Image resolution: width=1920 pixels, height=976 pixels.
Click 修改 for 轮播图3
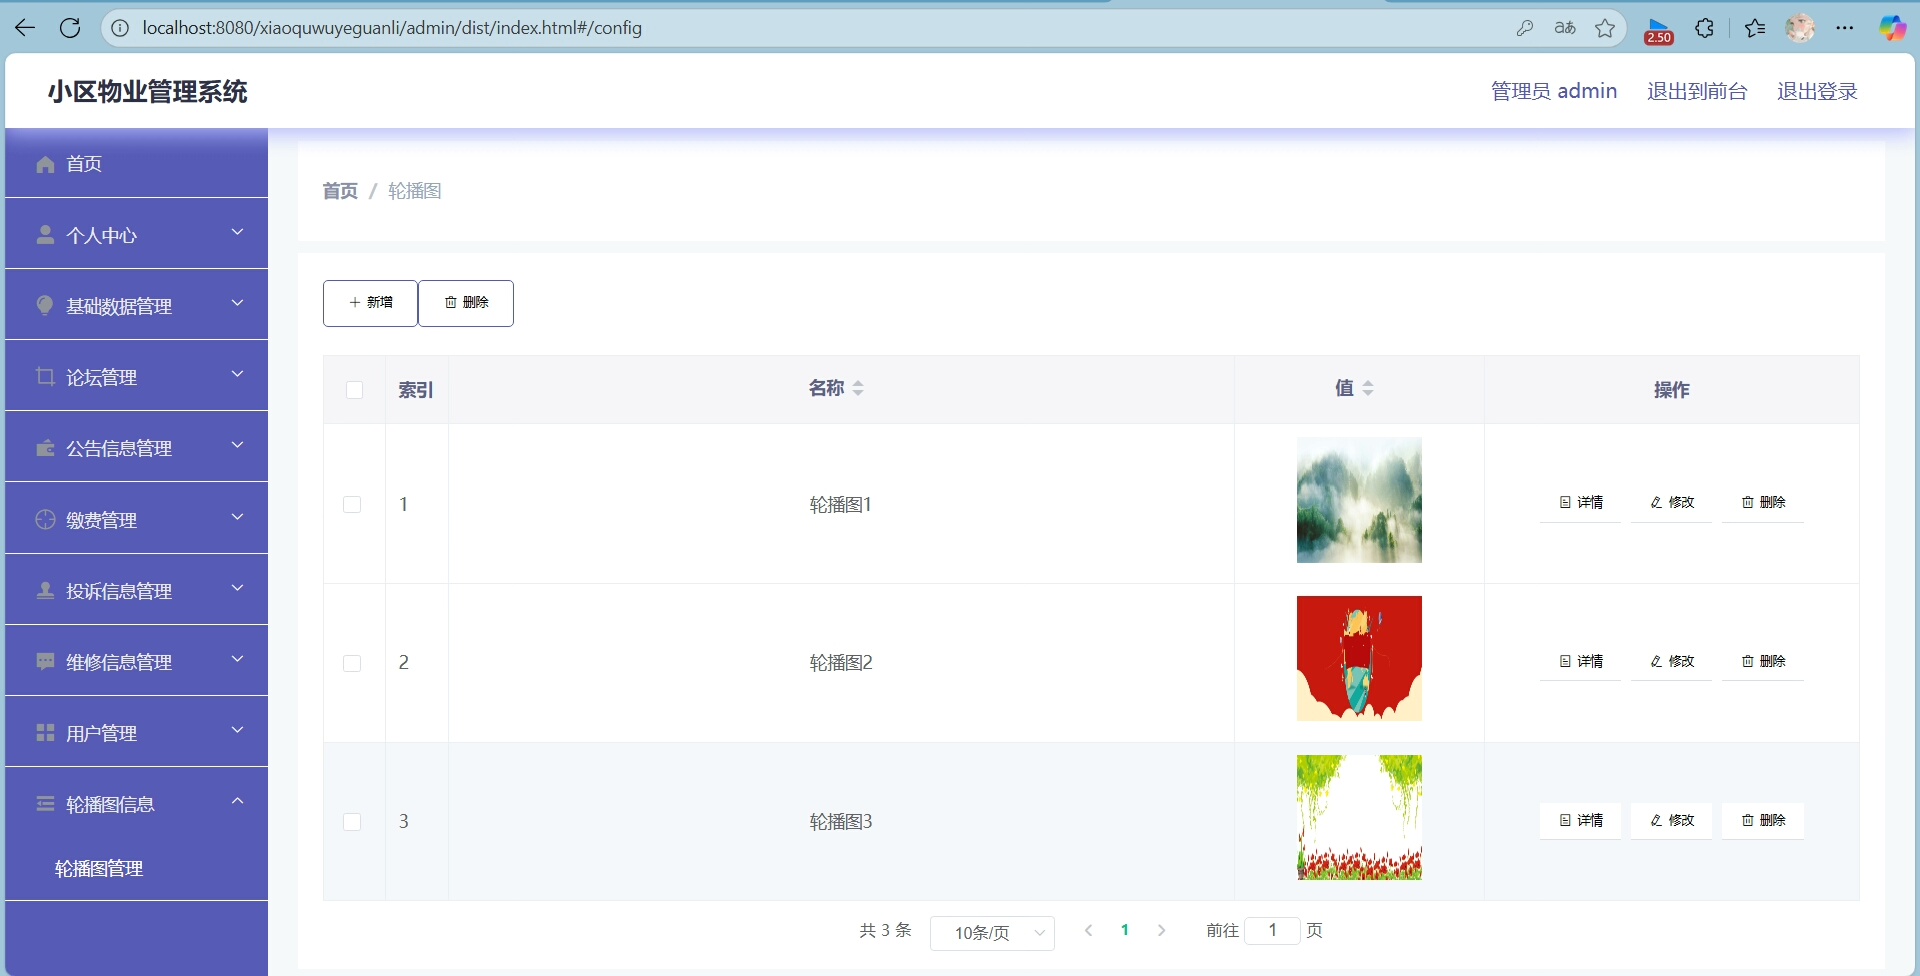1671,821
